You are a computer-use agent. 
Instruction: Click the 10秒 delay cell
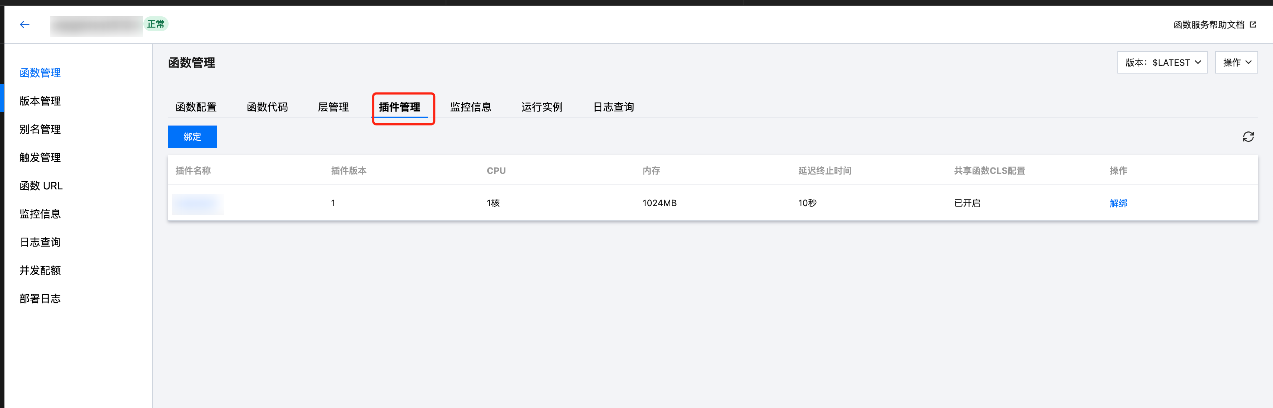[807, 203]
